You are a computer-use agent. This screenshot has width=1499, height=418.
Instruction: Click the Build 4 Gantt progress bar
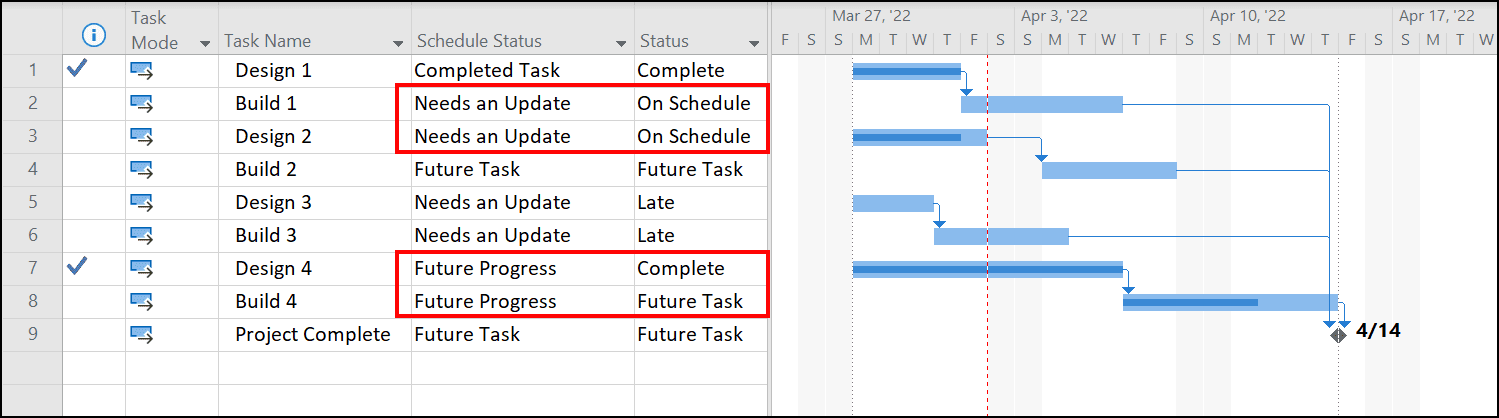click(x=1190, y=302)
